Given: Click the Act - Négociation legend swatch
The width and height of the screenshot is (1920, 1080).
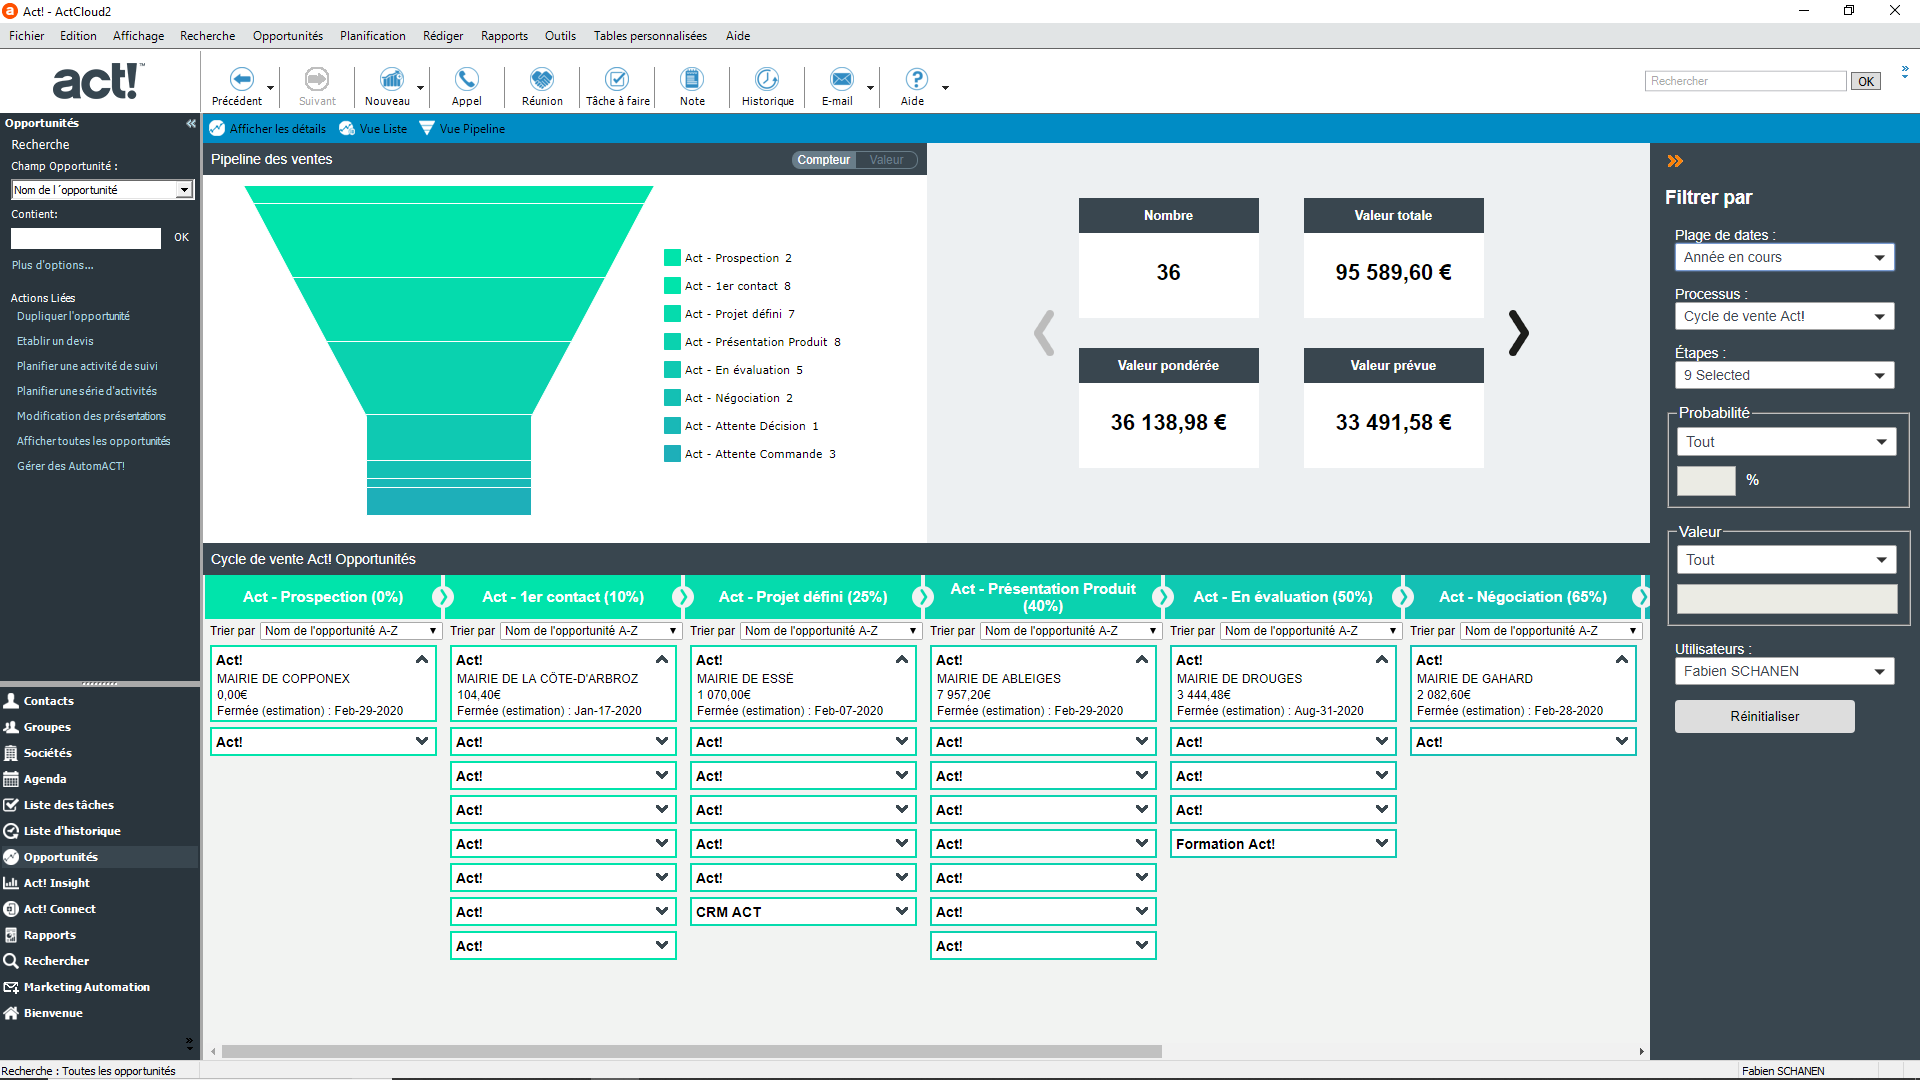Looking at the screenshot, I should (672, 397).
